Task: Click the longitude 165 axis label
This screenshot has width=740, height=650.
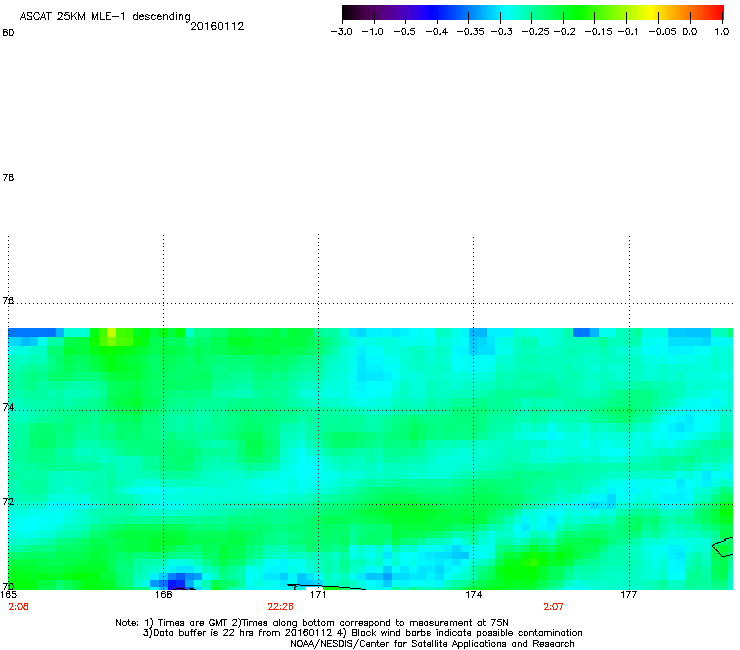Action: [x=8, y=595]
